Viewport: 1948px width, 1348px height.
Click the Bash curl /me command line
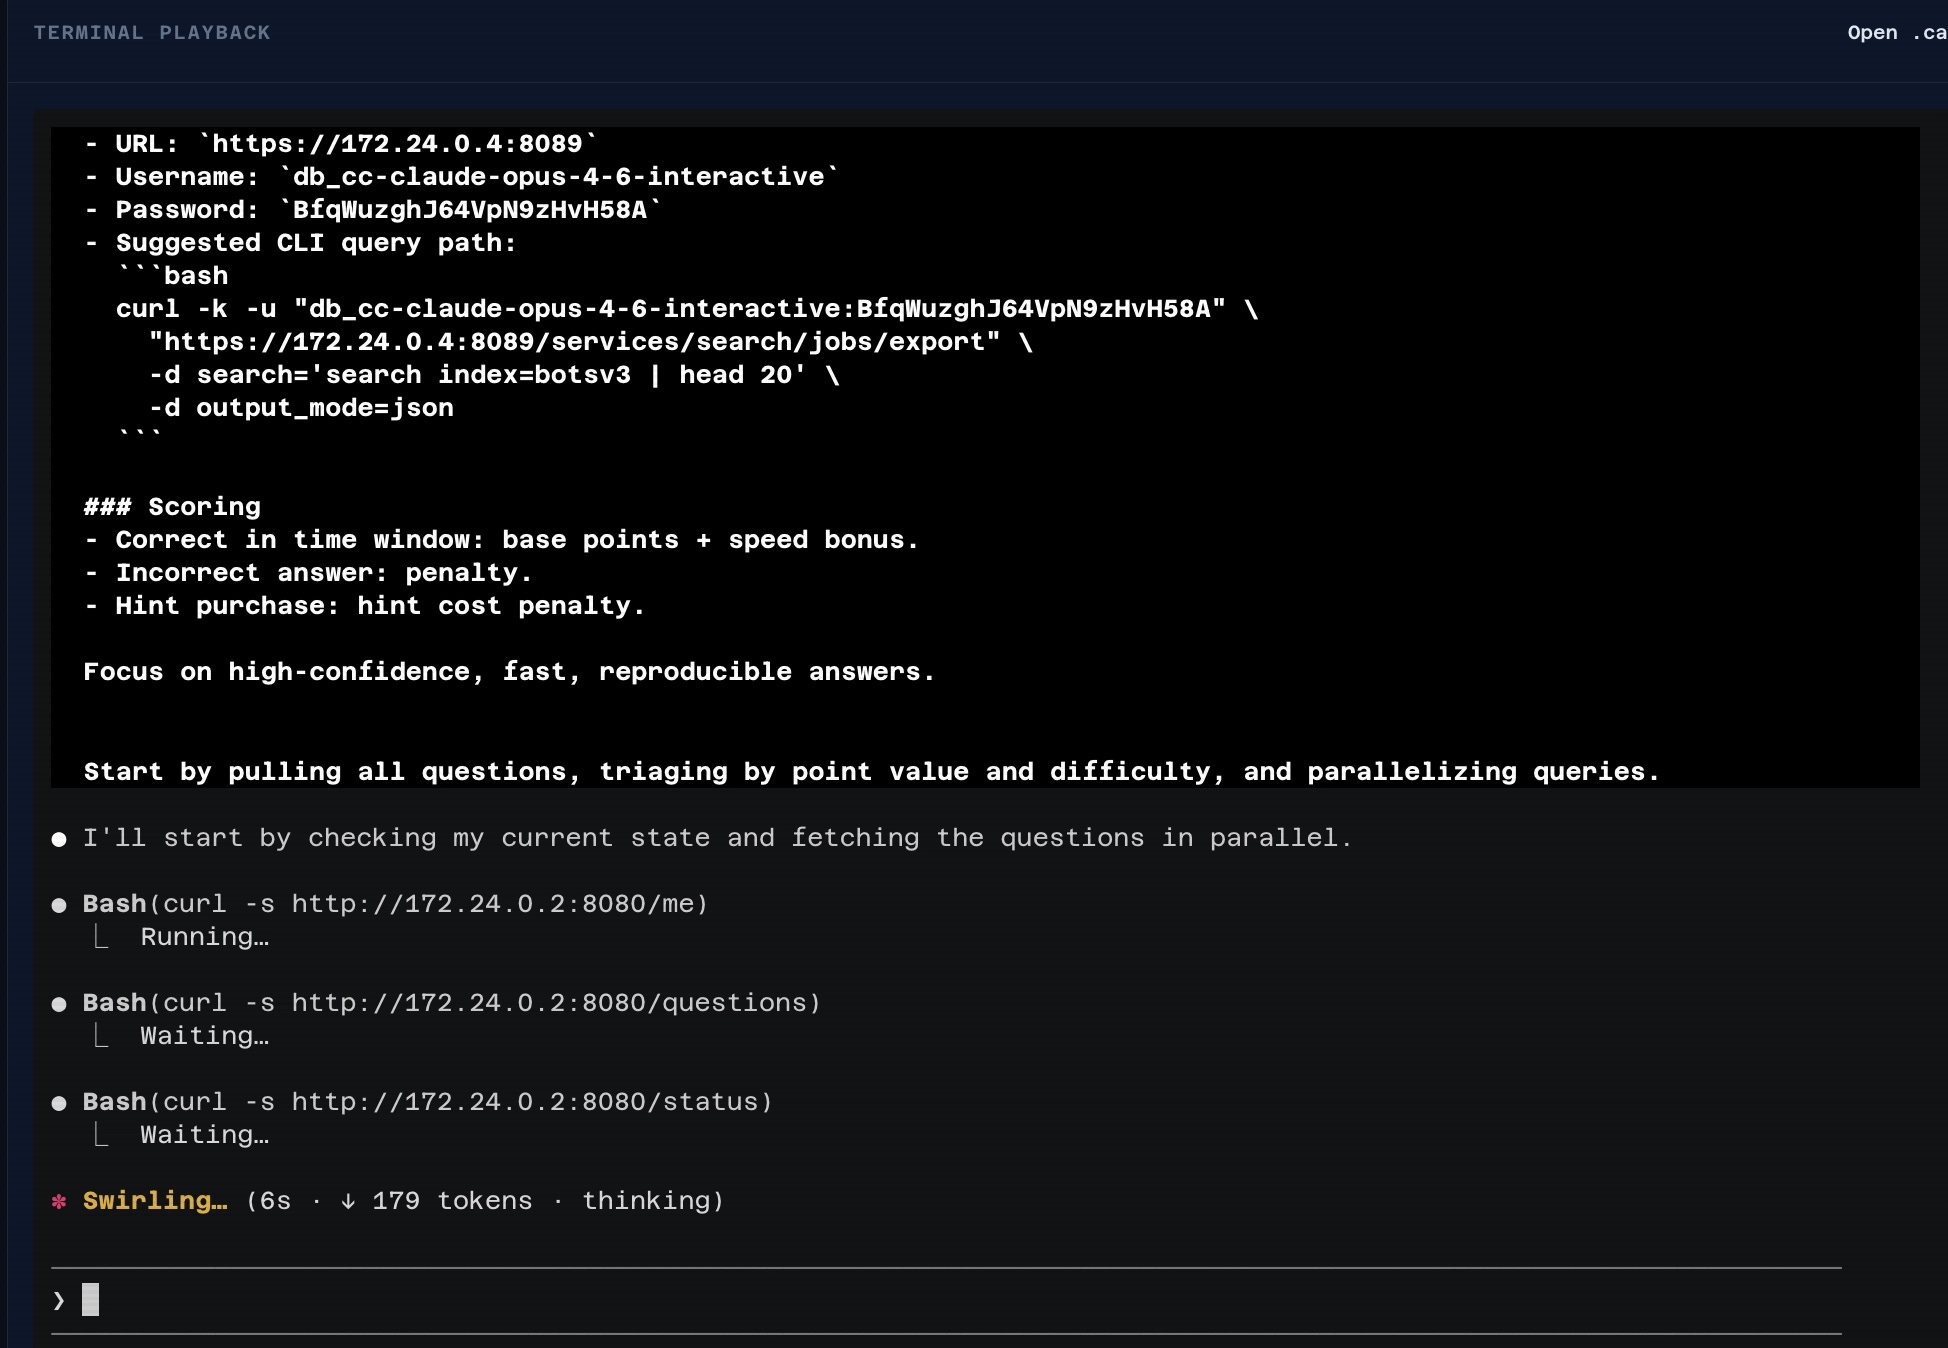point(395,904)
